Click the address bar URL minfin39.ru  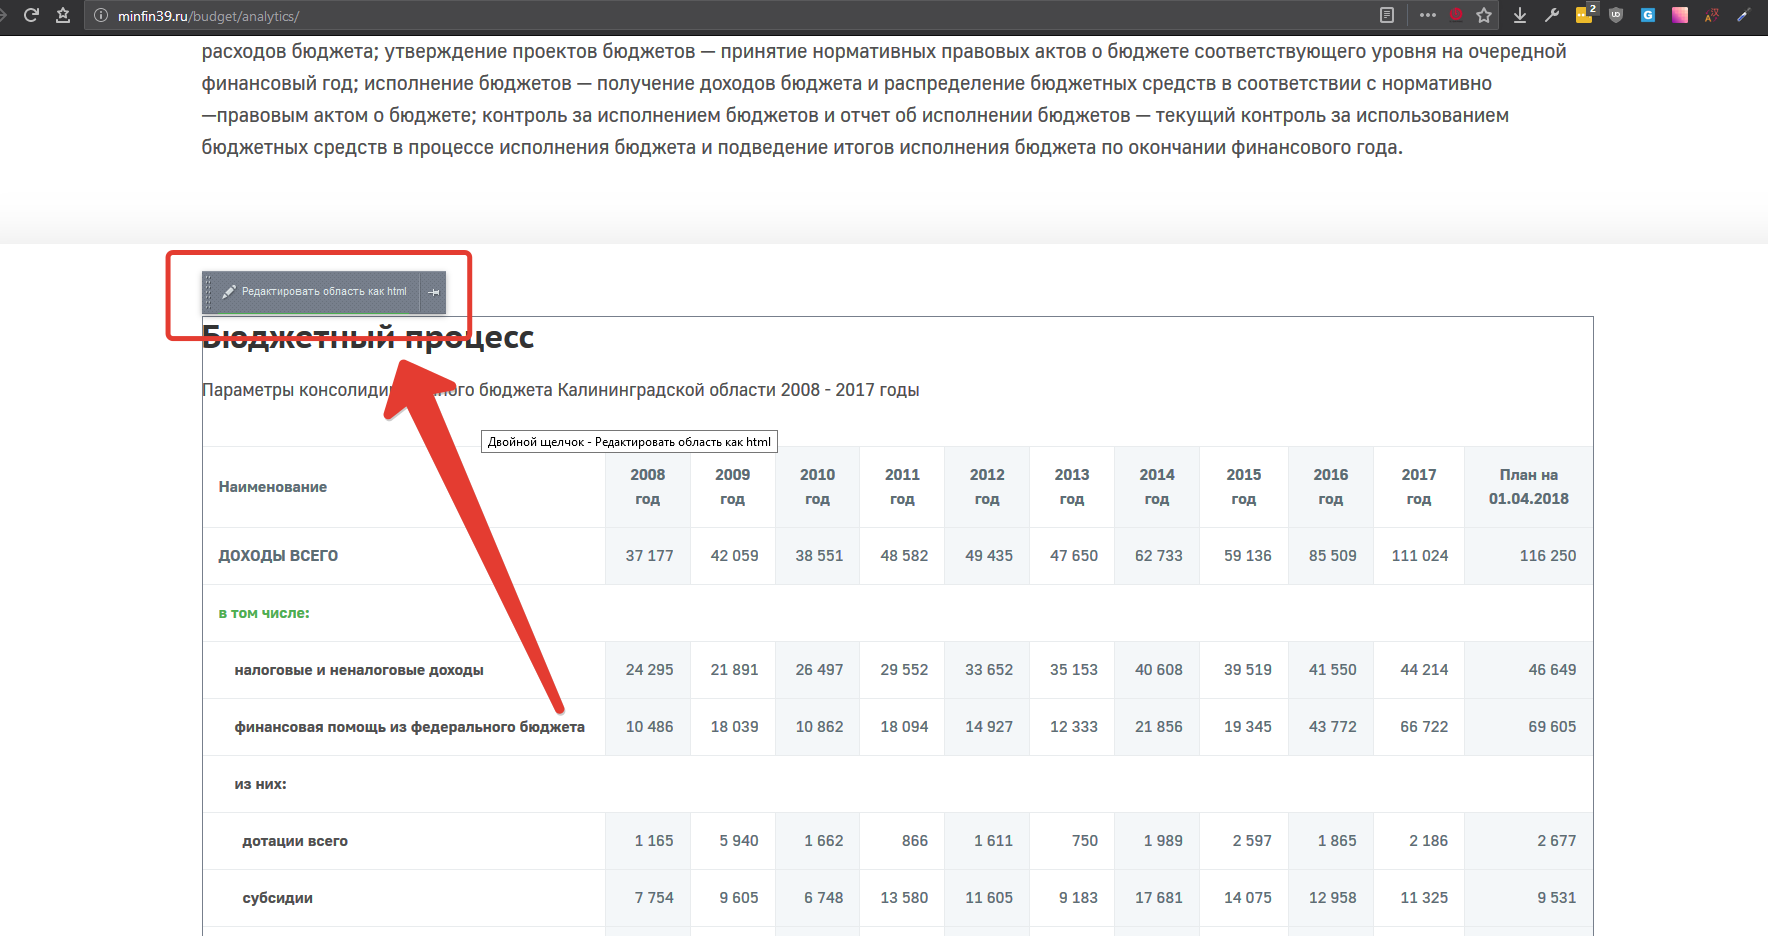[x=208, y=16]
